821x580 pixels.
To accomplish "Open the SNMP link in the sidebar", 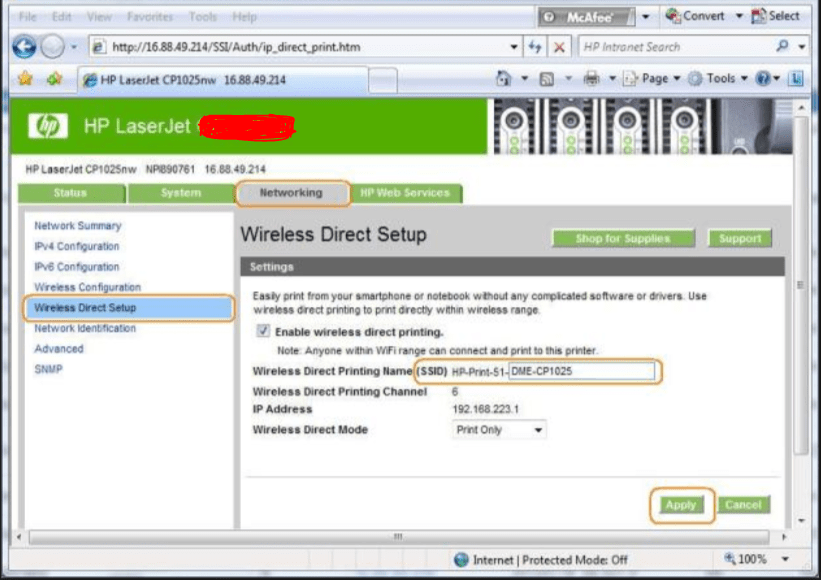I will pos(48,369).
